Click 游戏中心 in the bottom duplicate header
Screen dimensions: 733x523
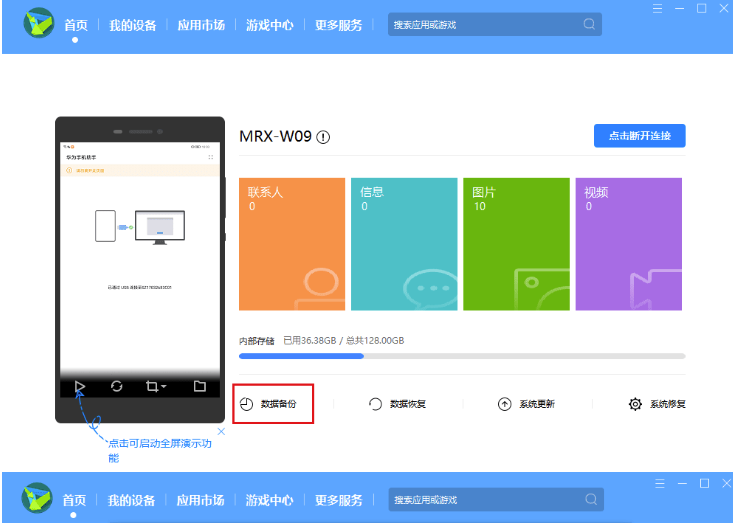click(x=270, y=500)
